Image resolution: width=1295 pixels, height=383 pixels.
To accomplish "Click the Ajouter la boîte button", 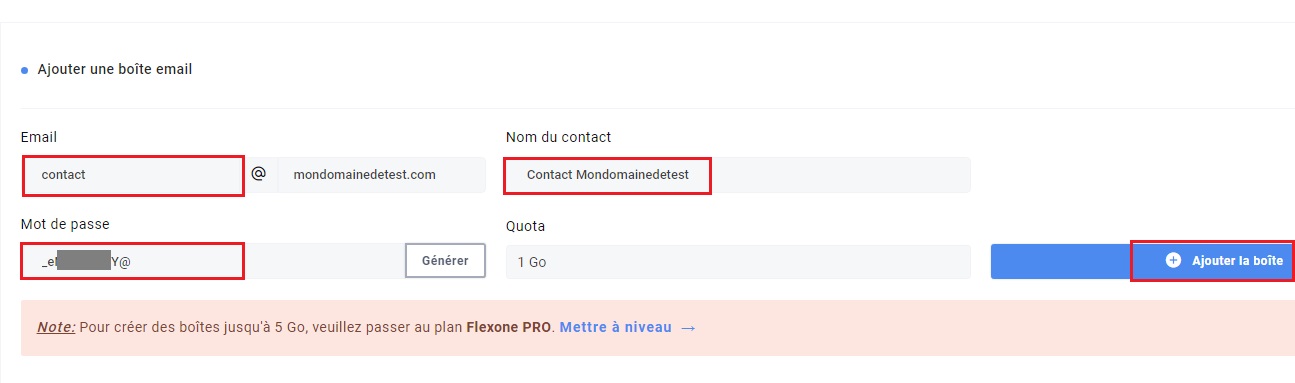I will pos(1212,261).
